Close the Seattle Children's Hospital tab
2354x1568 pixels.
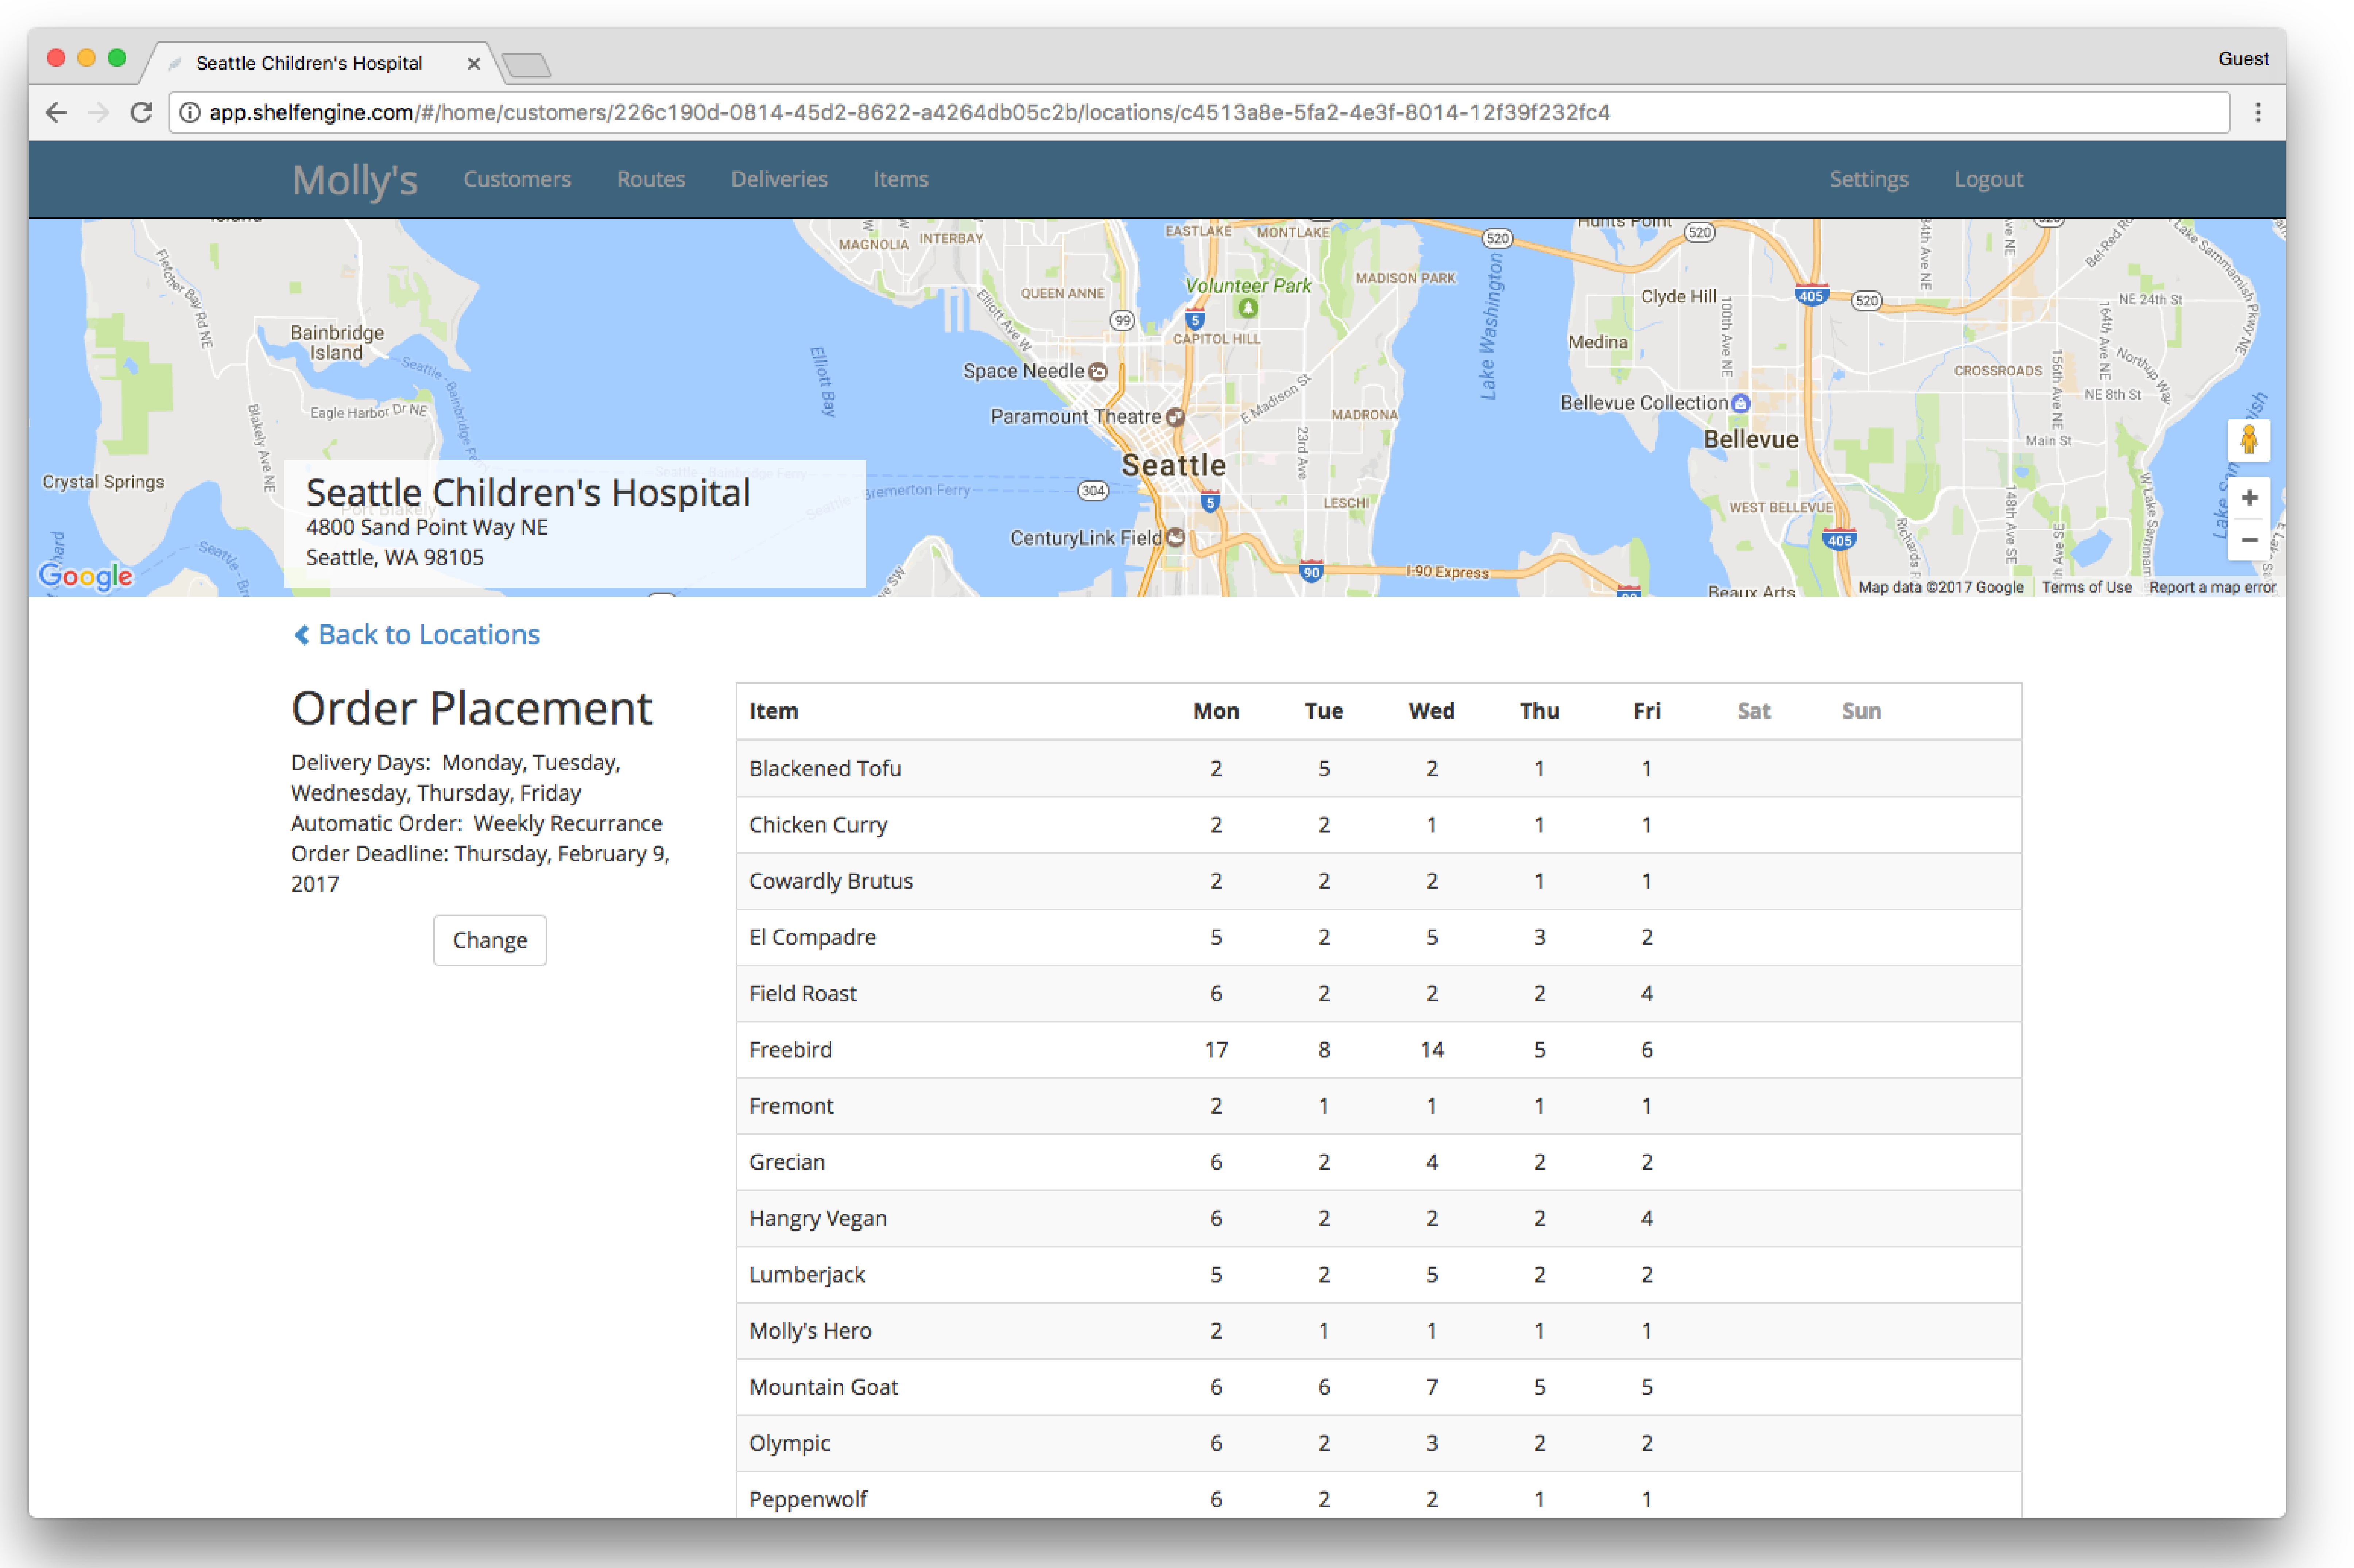click(x=474, y=64)
